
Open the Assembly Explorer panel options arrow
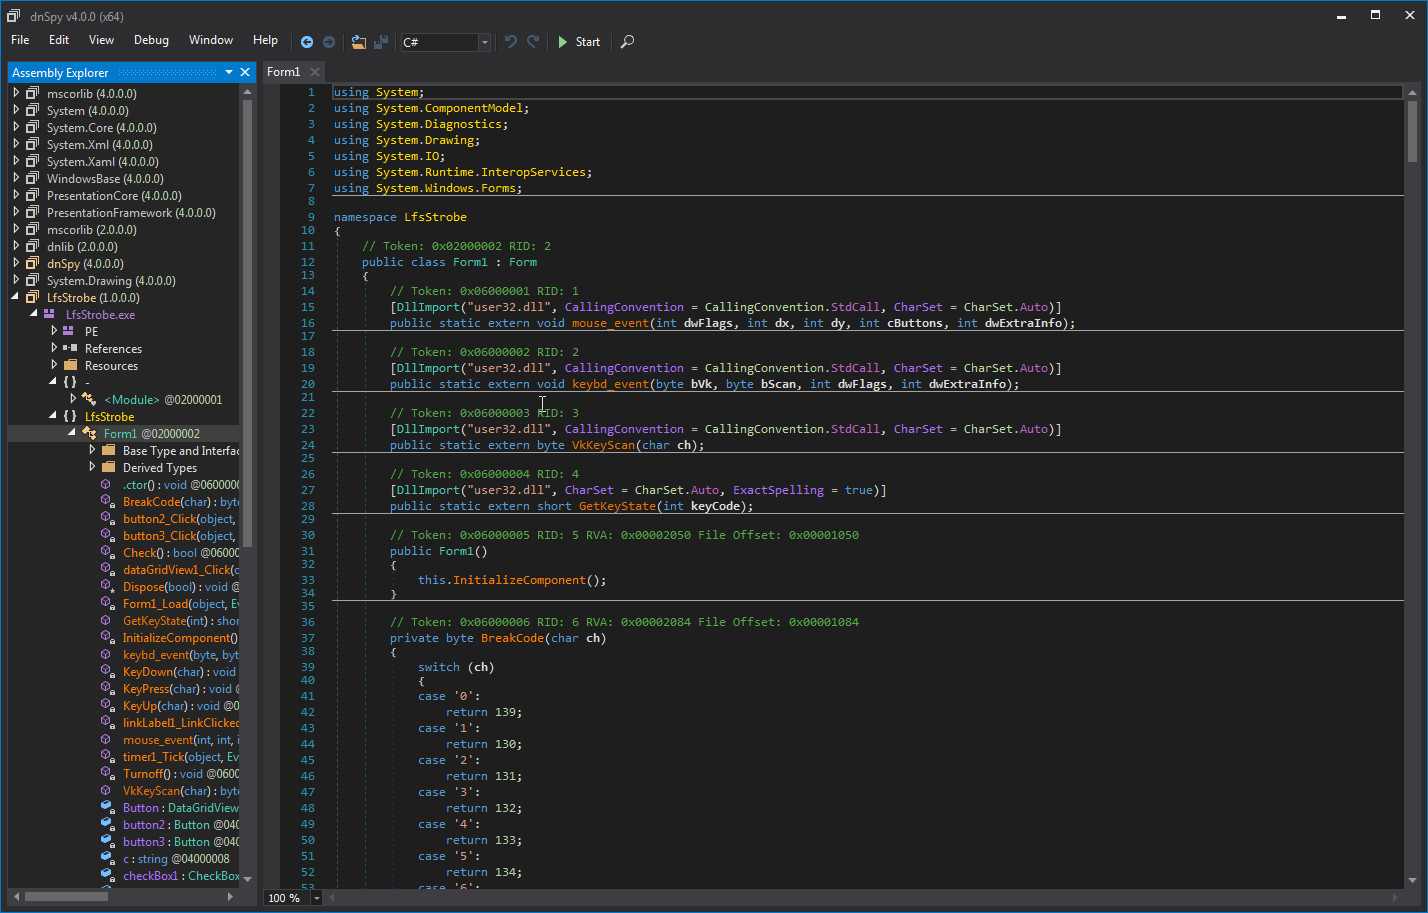point(229,72)
